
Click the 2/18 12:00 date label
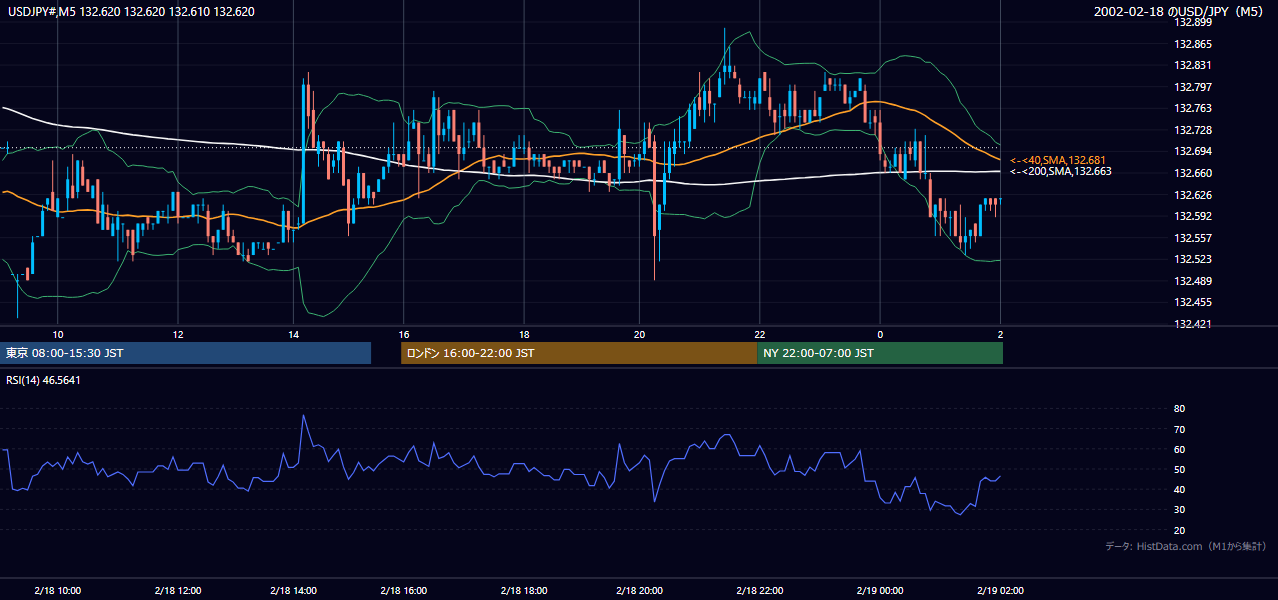click(177, 590)
